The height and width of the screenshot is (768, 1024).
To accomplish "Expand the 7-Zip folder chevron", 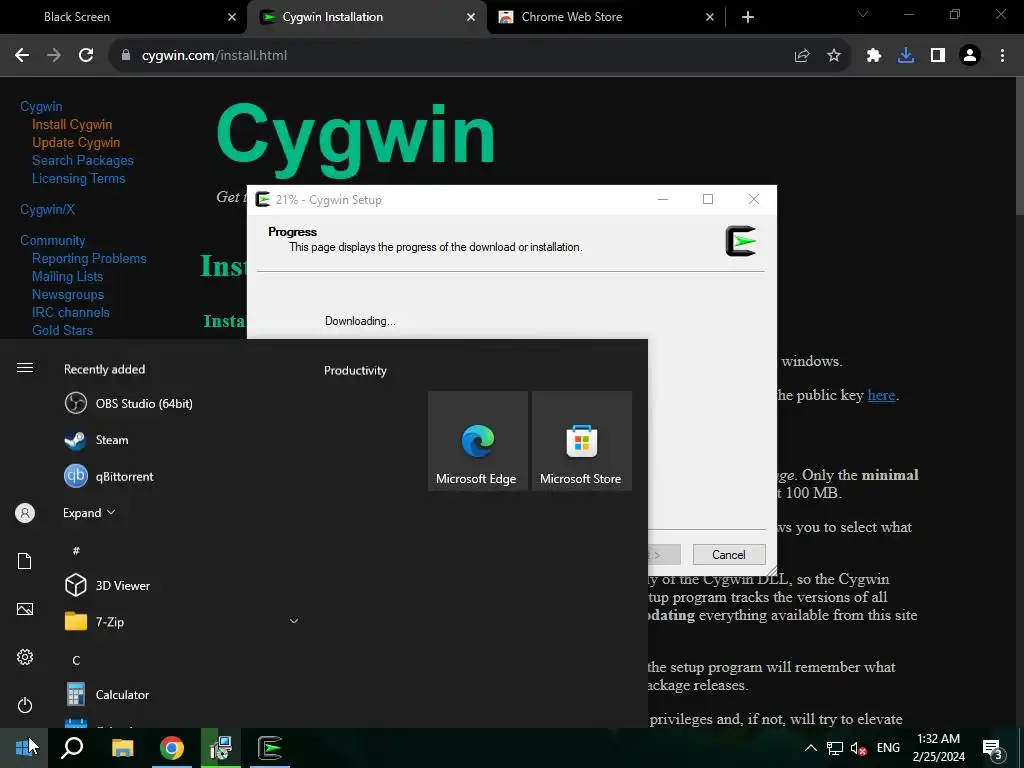I will (x=294, y=621).
